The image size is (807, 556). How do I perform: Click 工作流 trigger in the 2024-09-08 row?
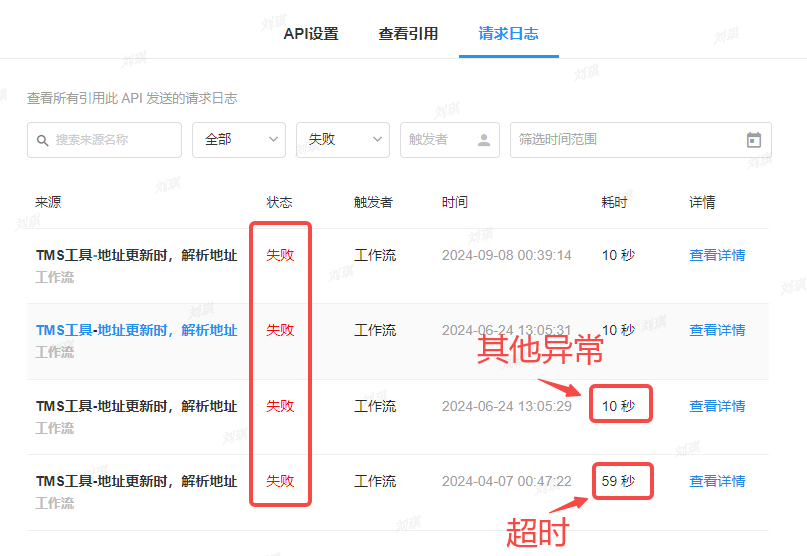tap(375, 255)
